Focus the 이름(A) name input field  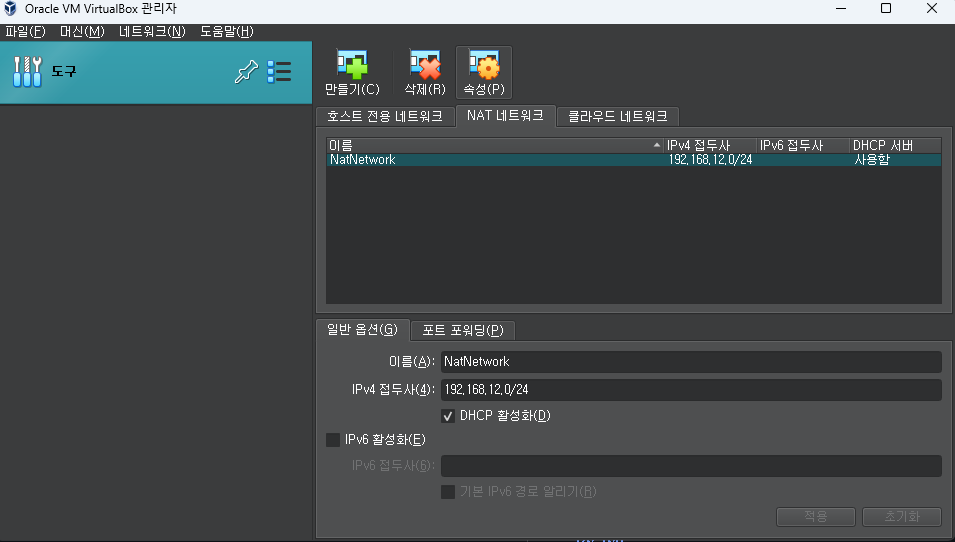pyautogui.click(x=691, y=362)
